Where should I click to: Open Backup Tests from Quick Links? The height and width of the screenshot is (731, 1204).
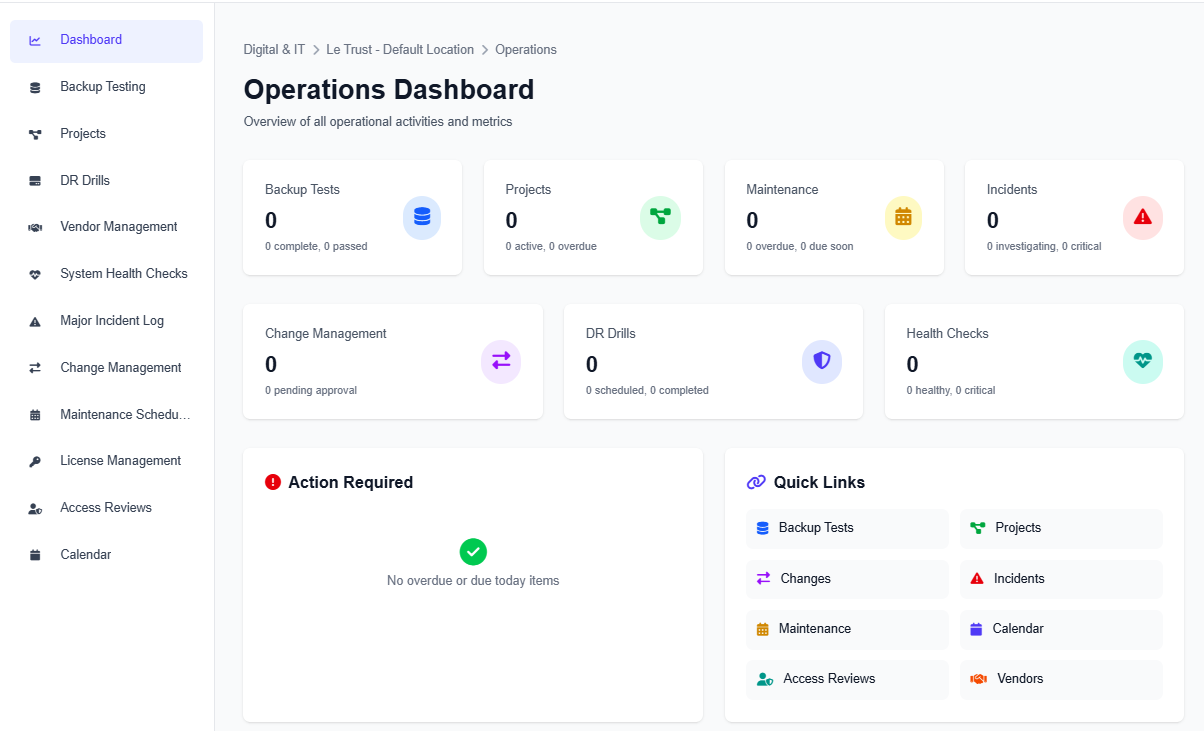846,528
